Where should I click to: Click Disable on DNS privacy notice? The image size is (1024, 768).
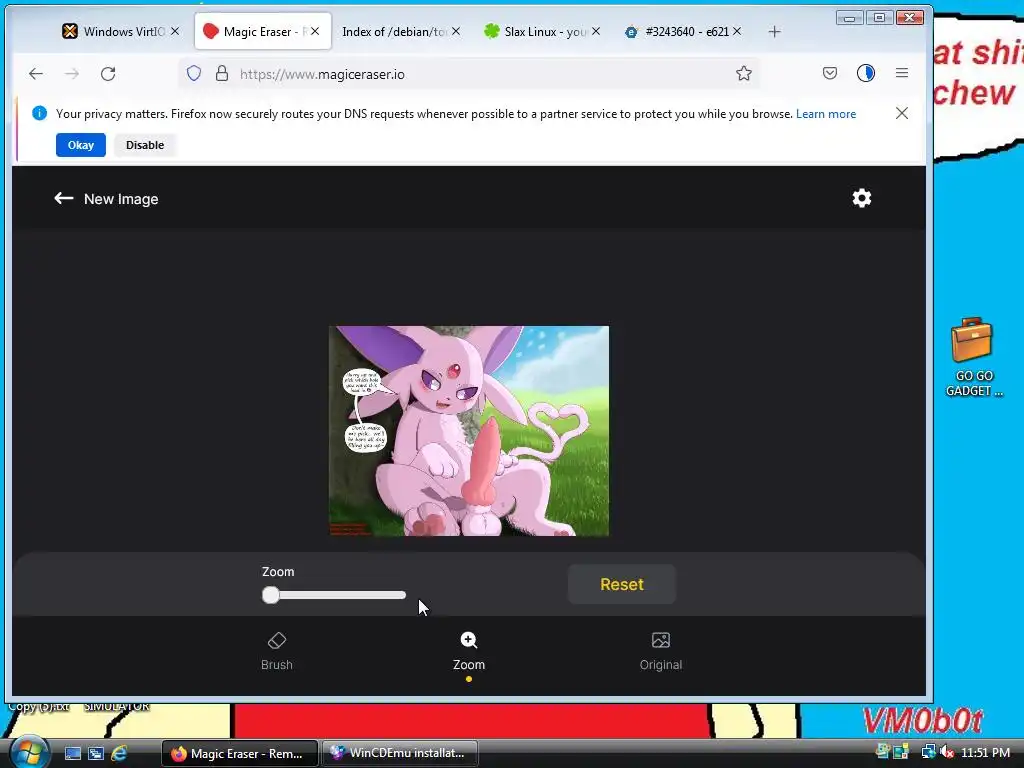click(x=145, y=145)
